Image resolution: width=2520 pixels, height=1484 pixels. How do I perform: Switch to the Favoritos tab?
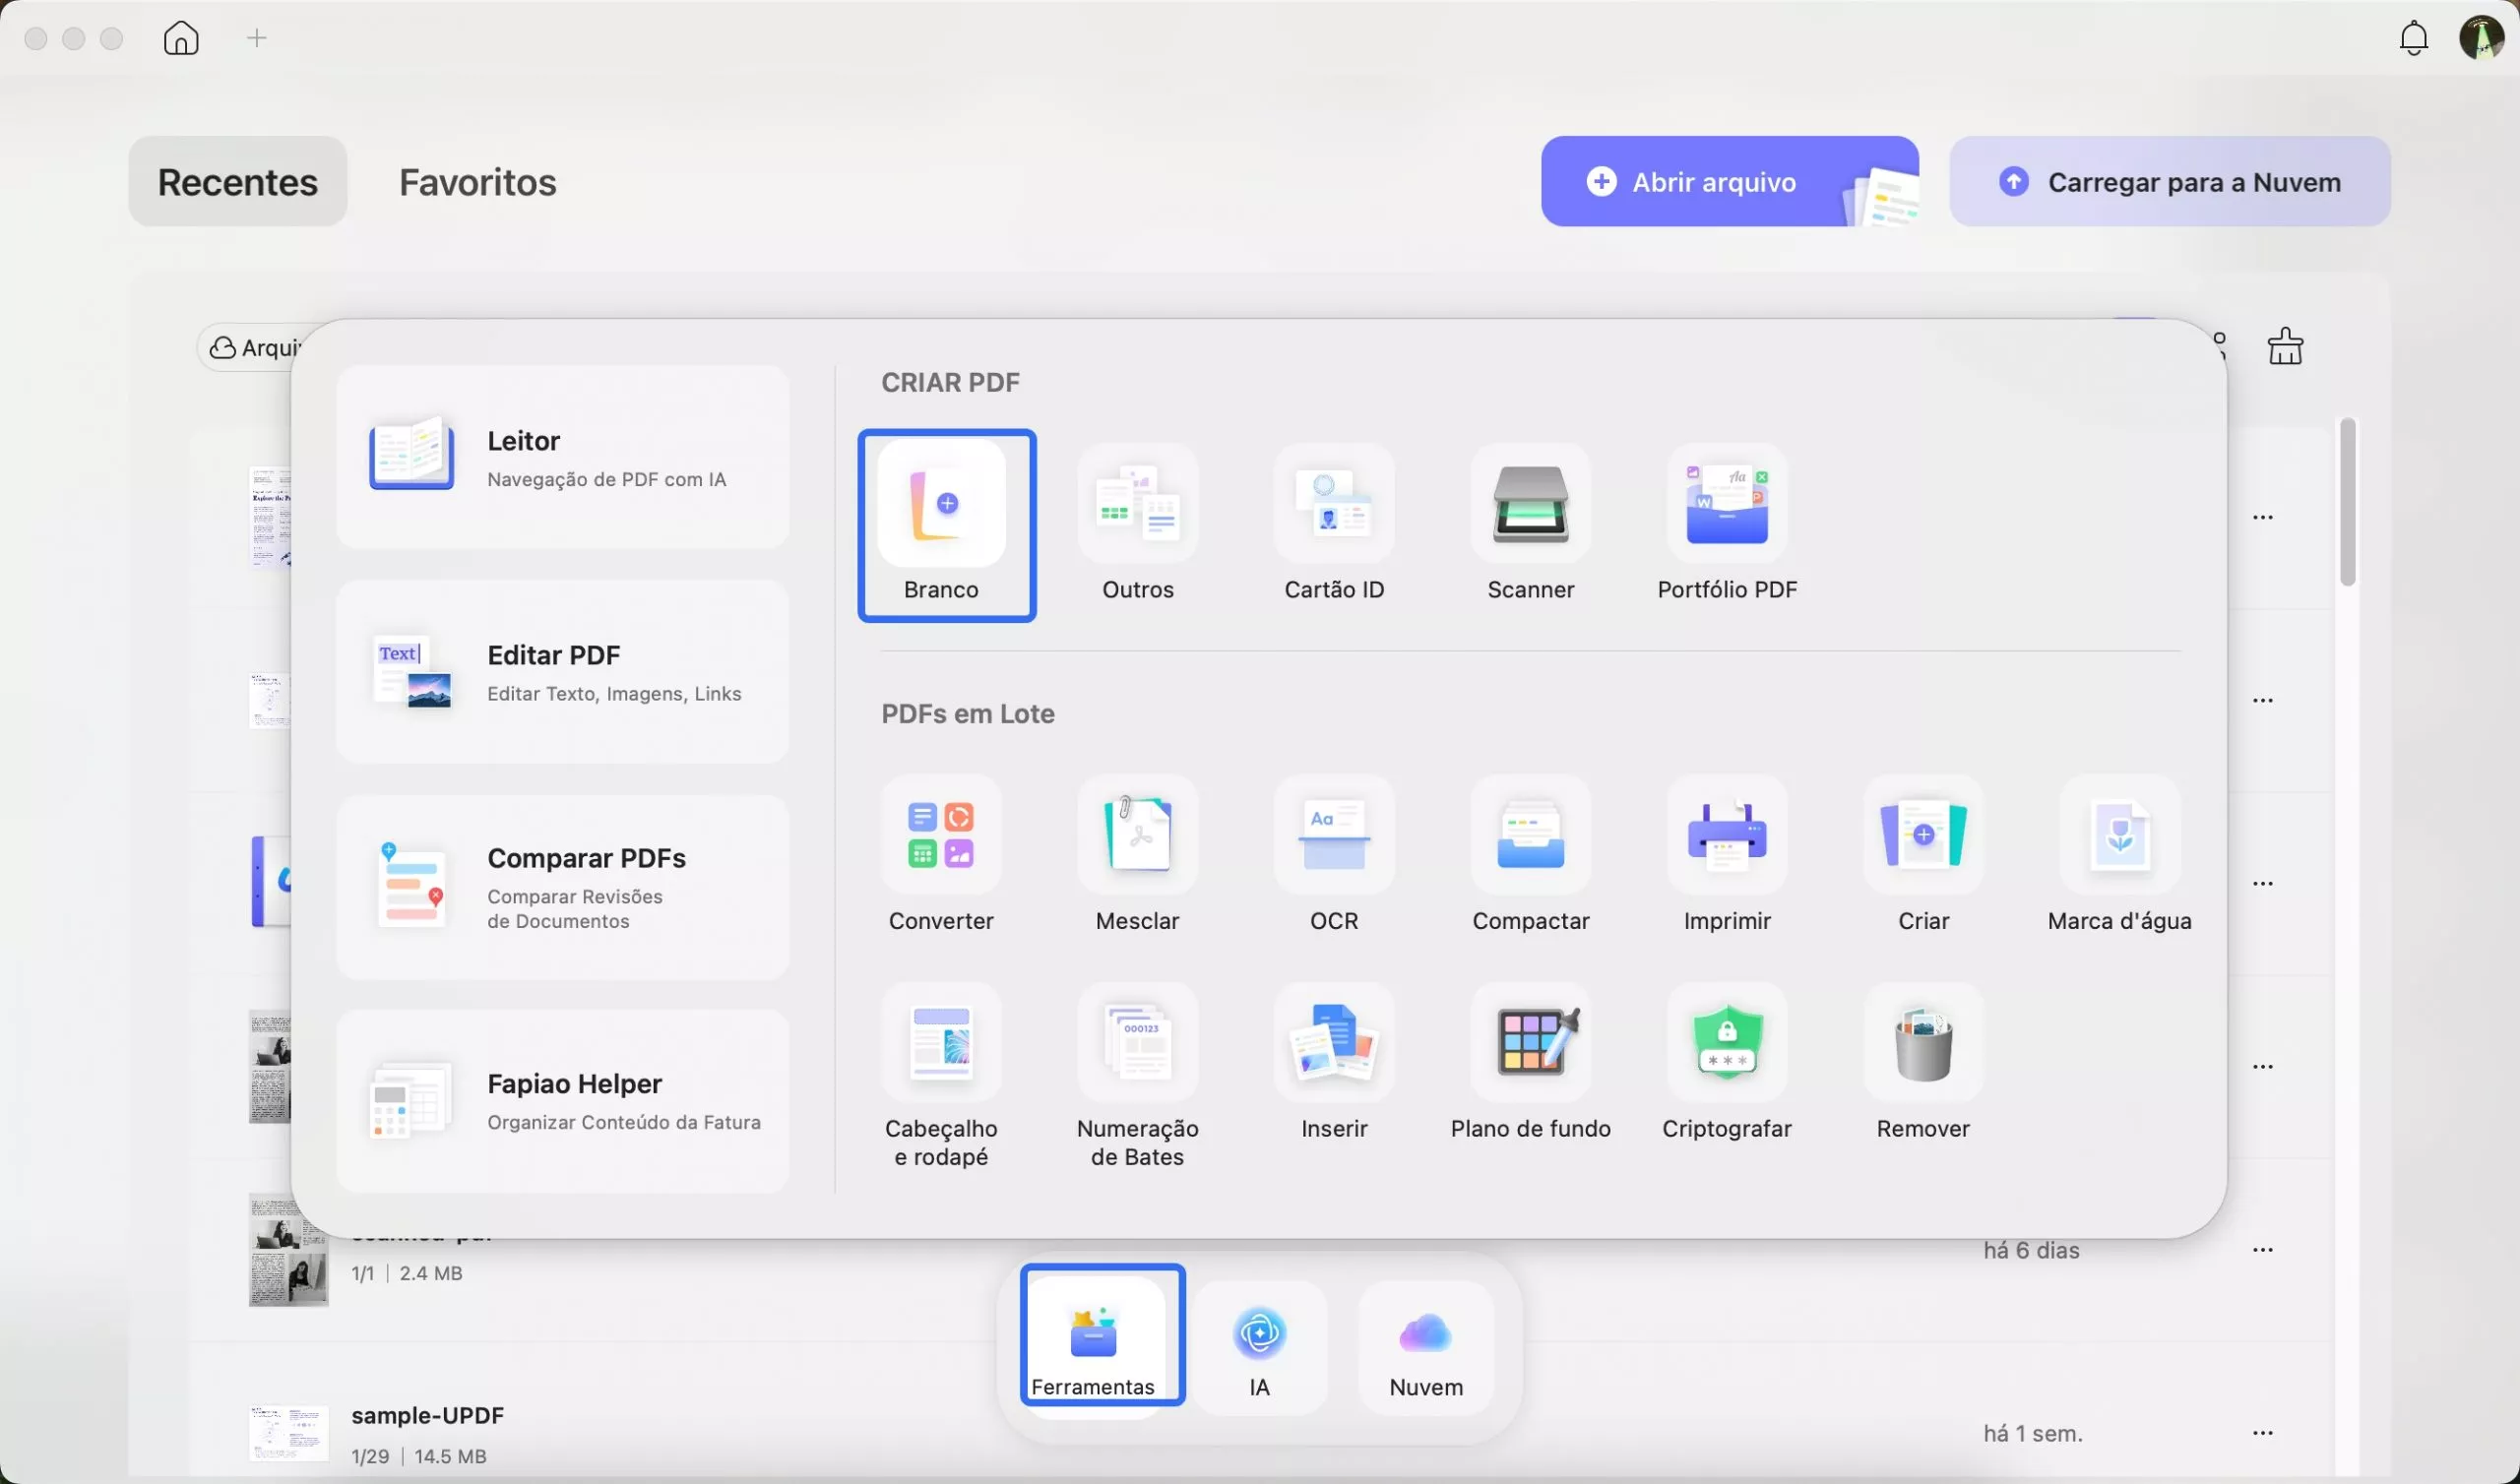click(x=477, y=182)
